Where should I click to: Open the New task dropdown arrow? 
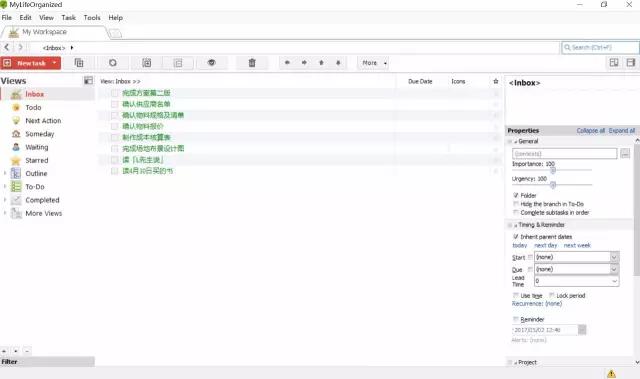pyautogui.click(x=55, y=63)
